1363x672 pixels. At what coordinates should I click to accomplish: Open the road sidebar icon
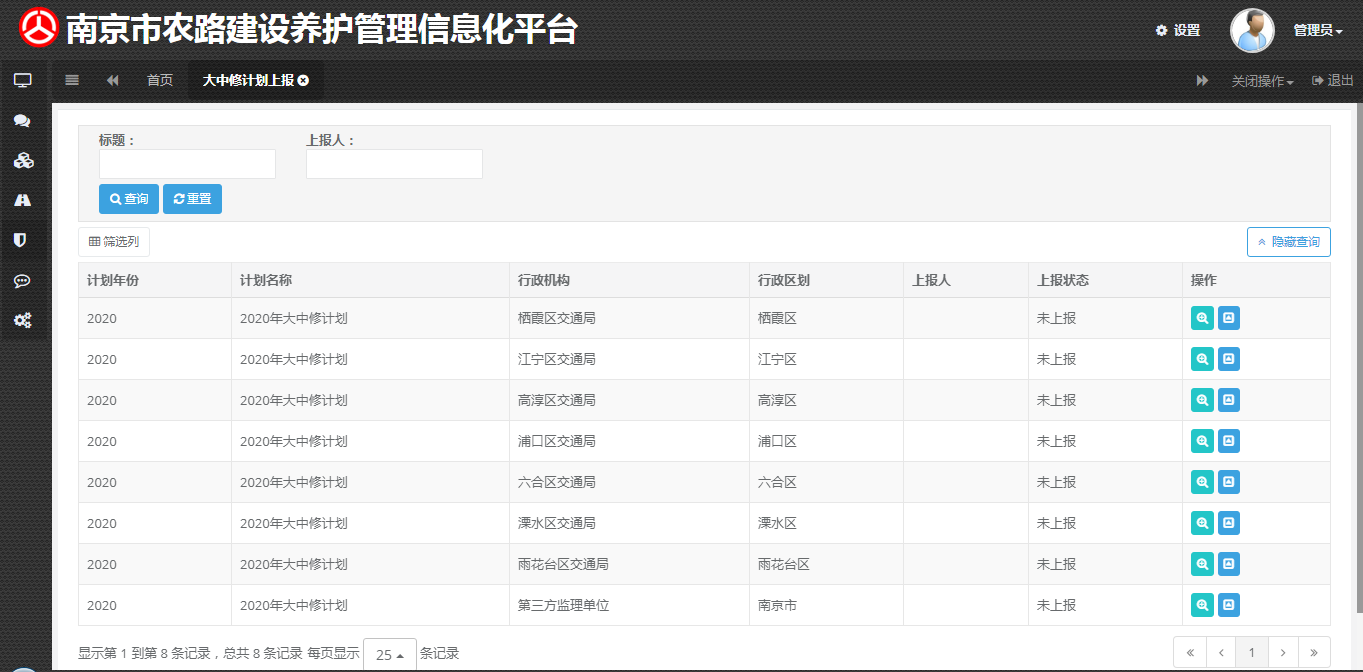tap(22, 200)
